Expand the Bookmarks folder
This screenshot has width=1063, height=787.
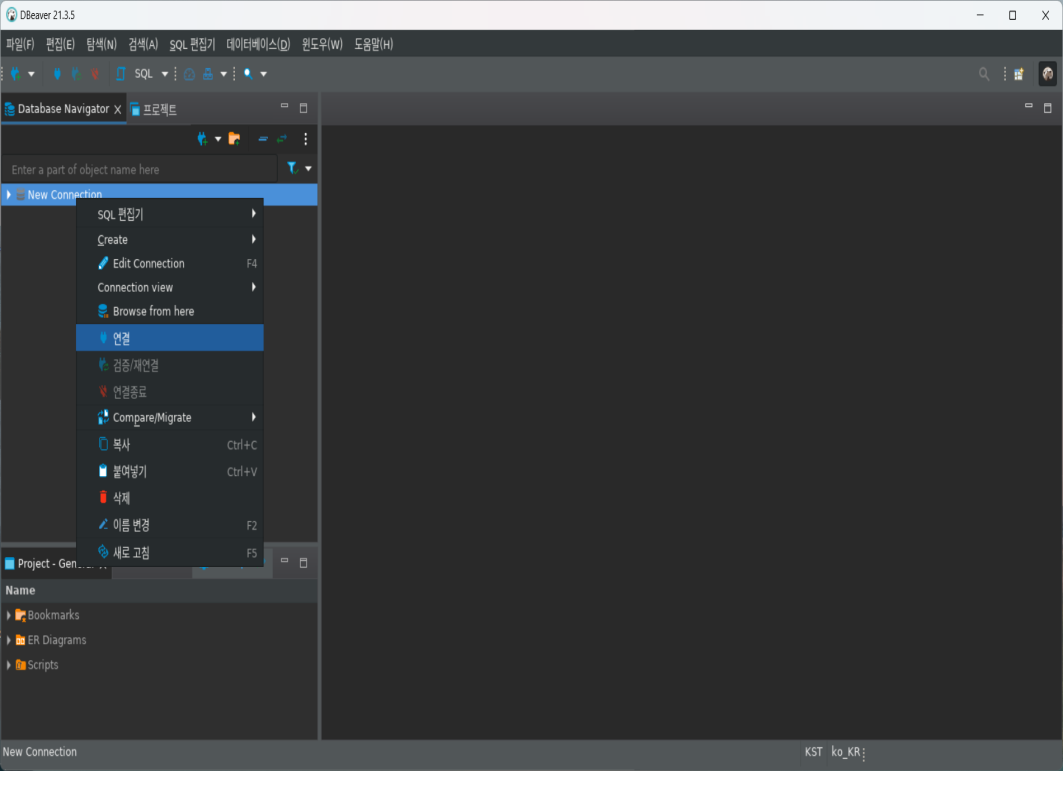click(x=8, y=616)
